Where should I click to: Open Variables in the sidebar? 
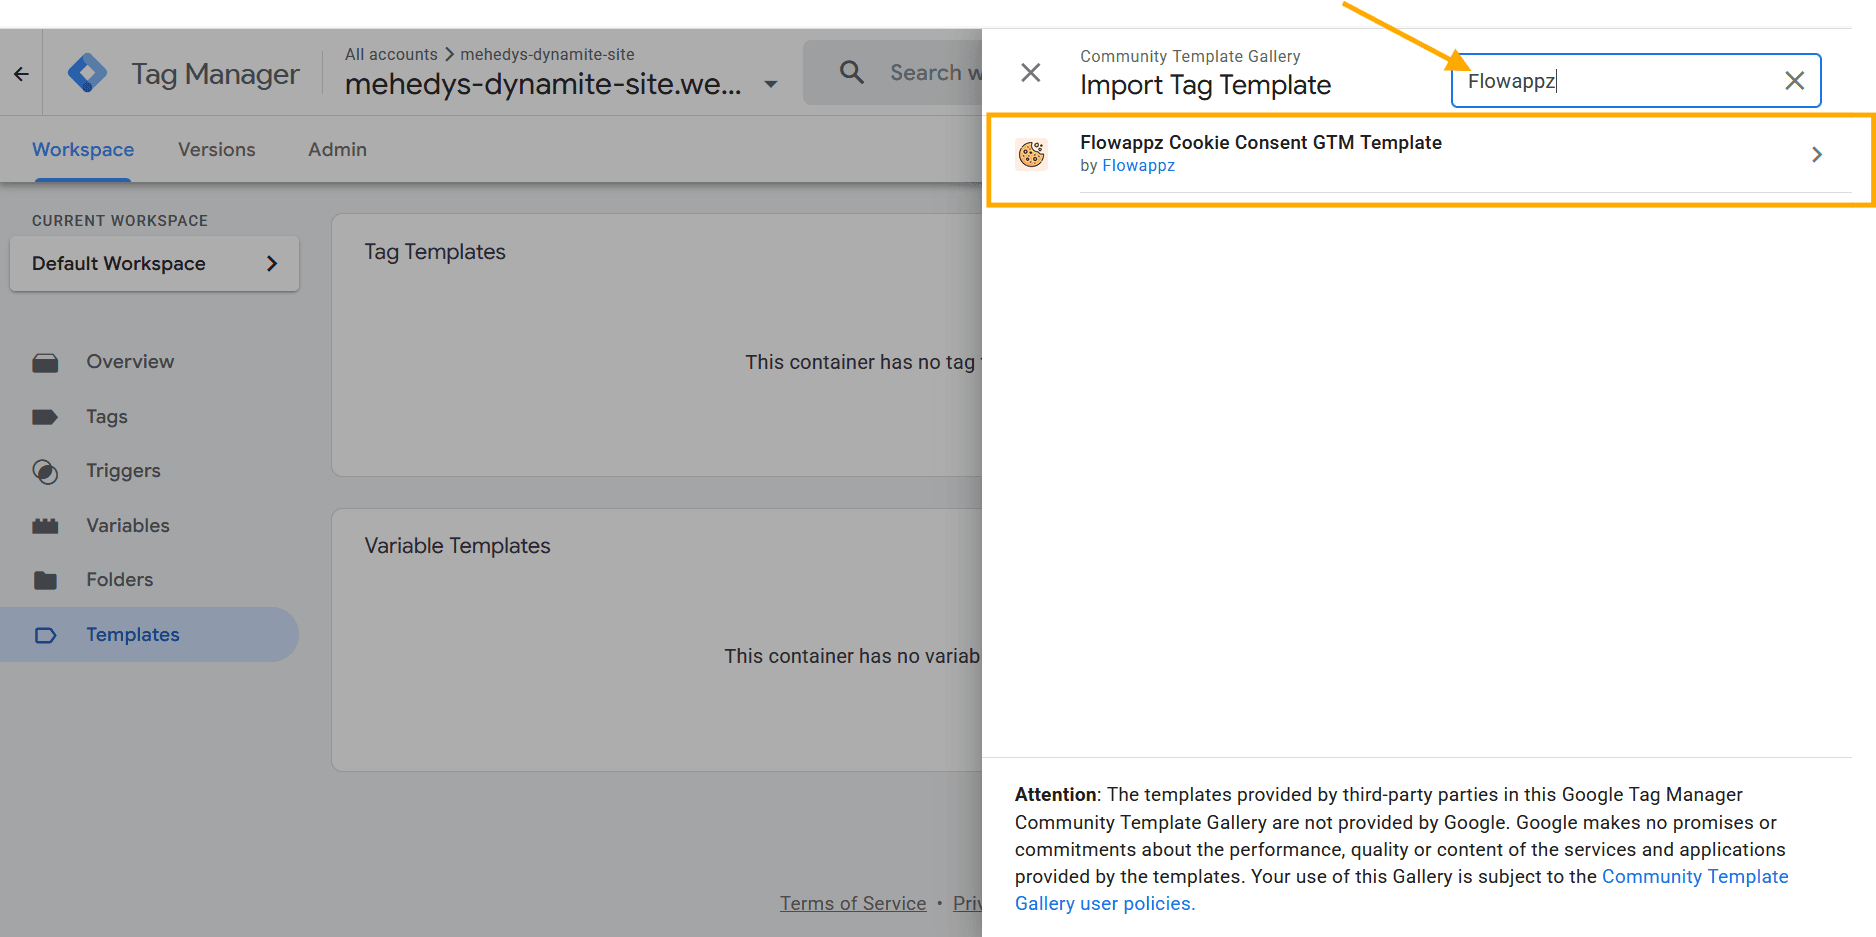(128, 526)
